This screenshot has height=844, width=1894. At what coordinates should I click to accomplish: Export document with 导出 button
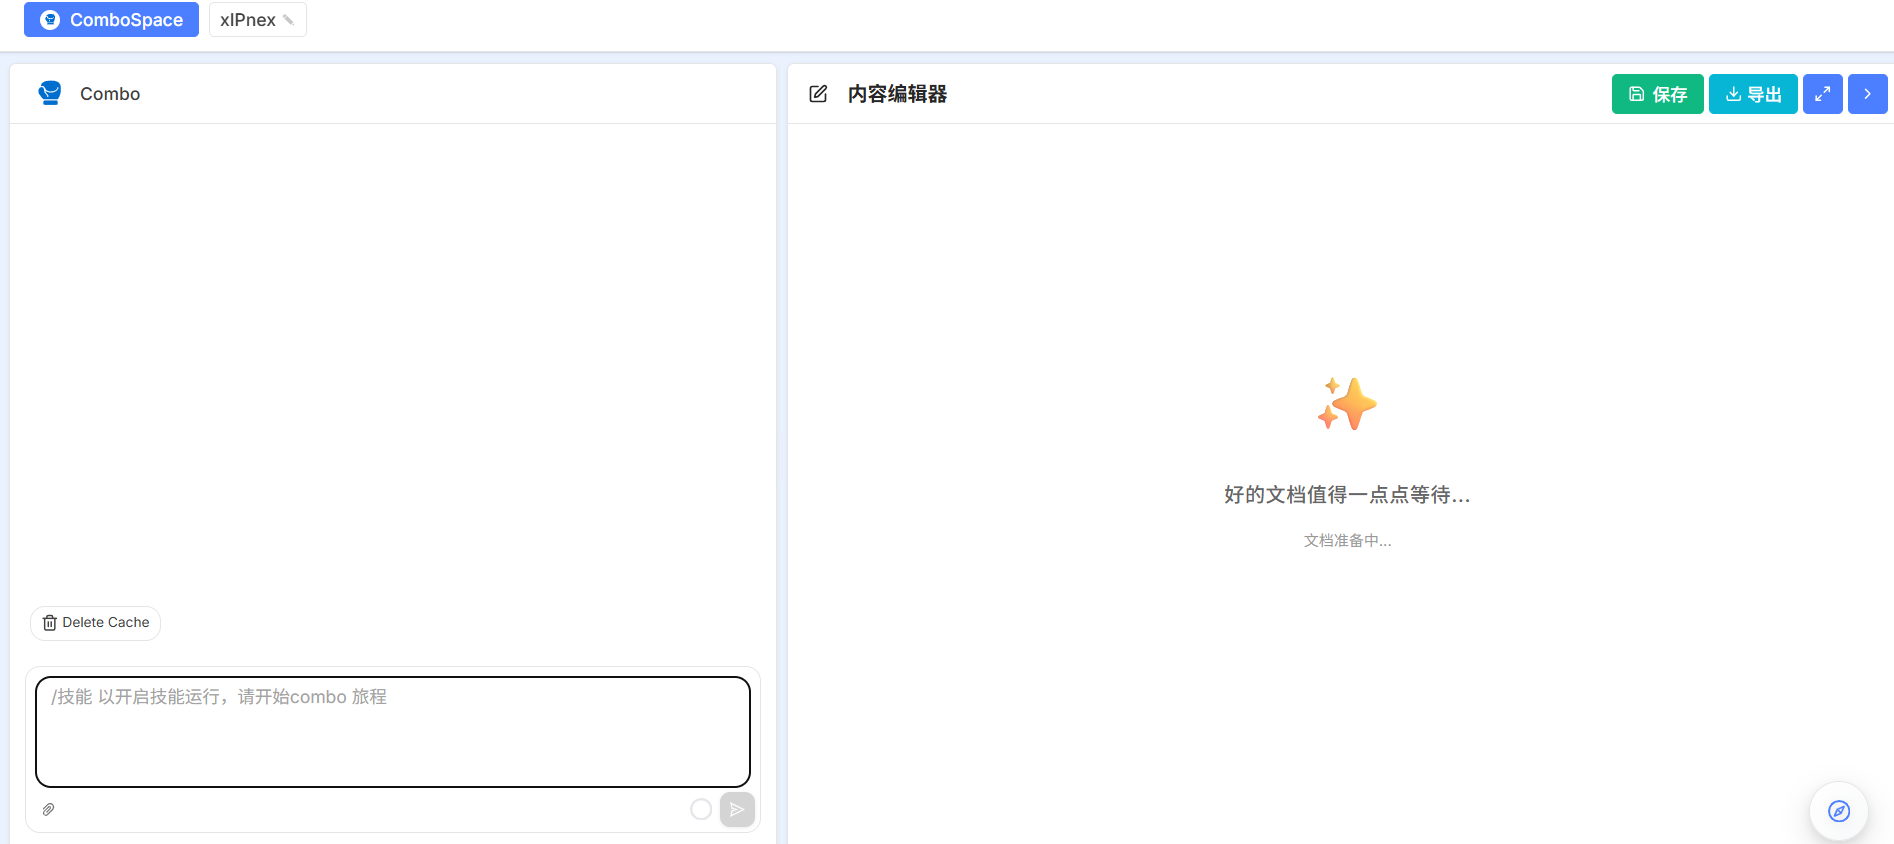pyautogui.click(x=1753, y=94)
